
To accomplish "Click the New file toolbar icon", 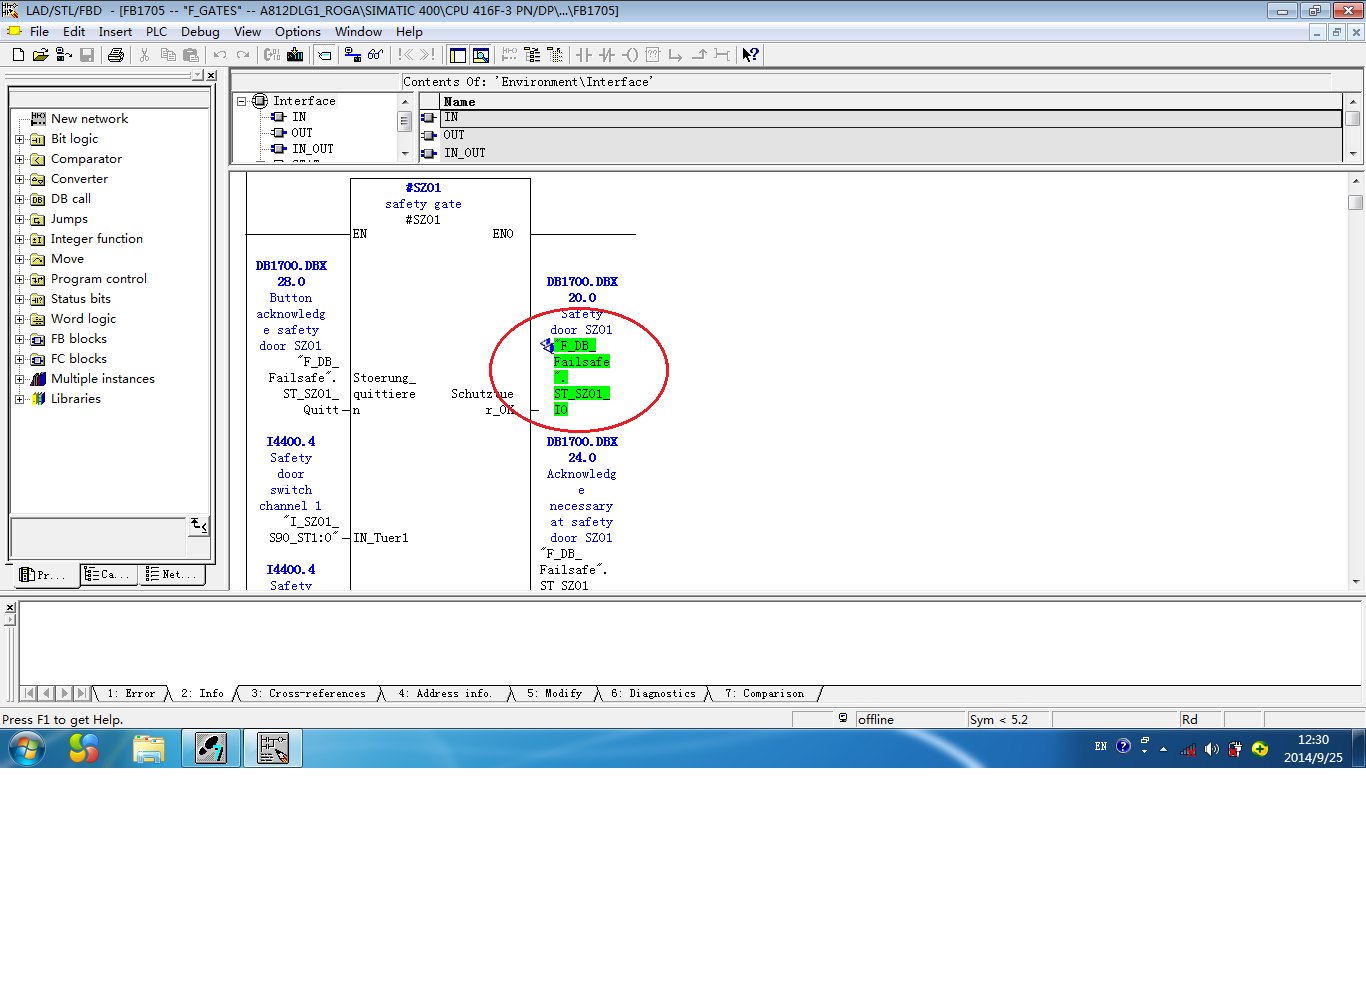I will pos(18,55).
